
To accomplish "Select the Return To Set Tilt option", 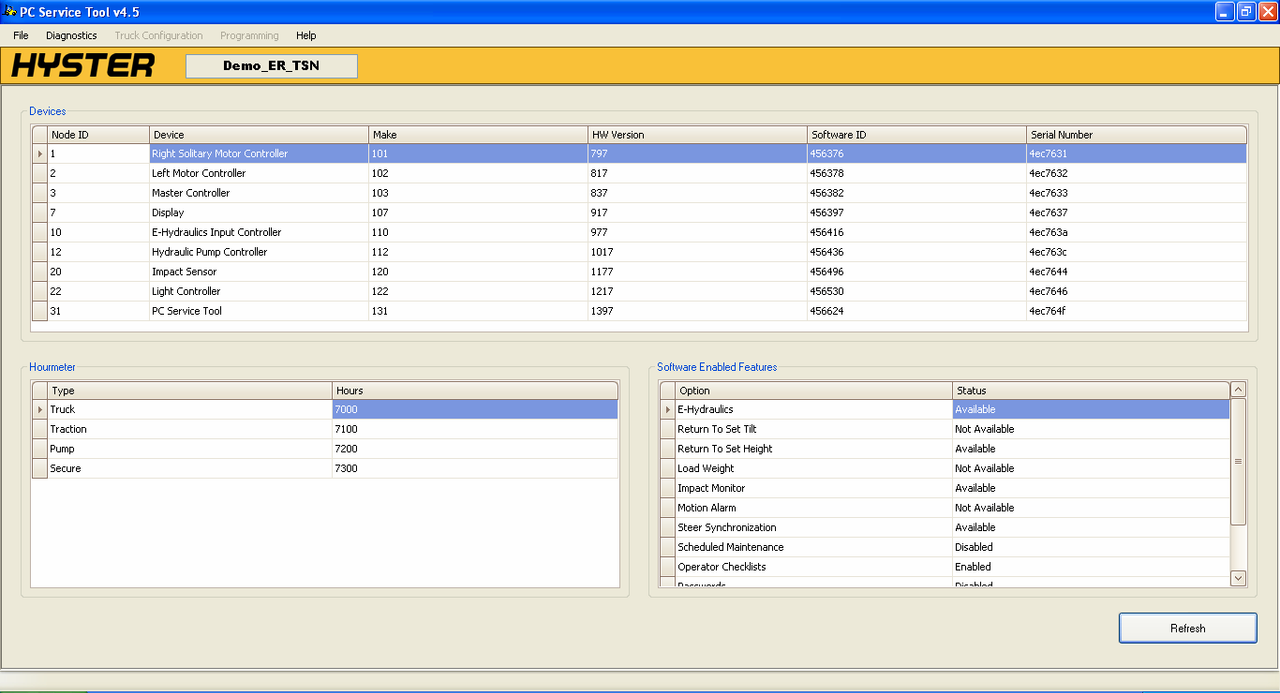I will (x=944, y=429).
